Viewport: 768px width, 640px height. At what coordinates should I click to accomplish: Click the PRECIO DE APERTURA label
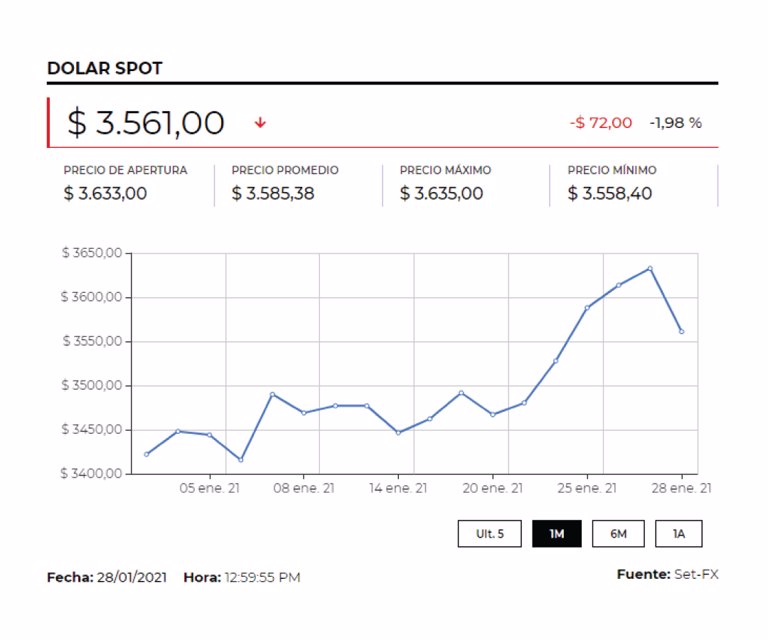click(125, 170)
